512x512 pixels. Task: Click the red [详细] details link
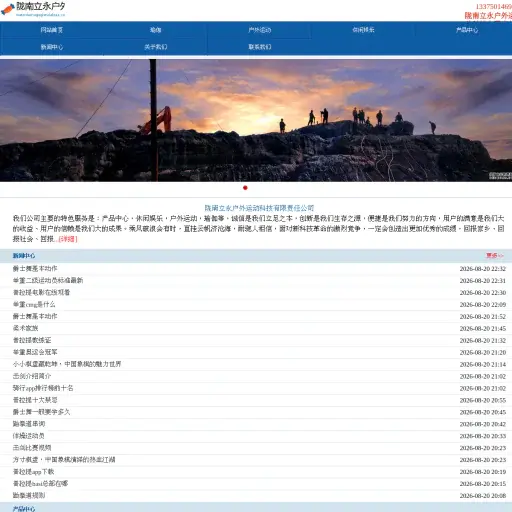[x=68, y=239]
